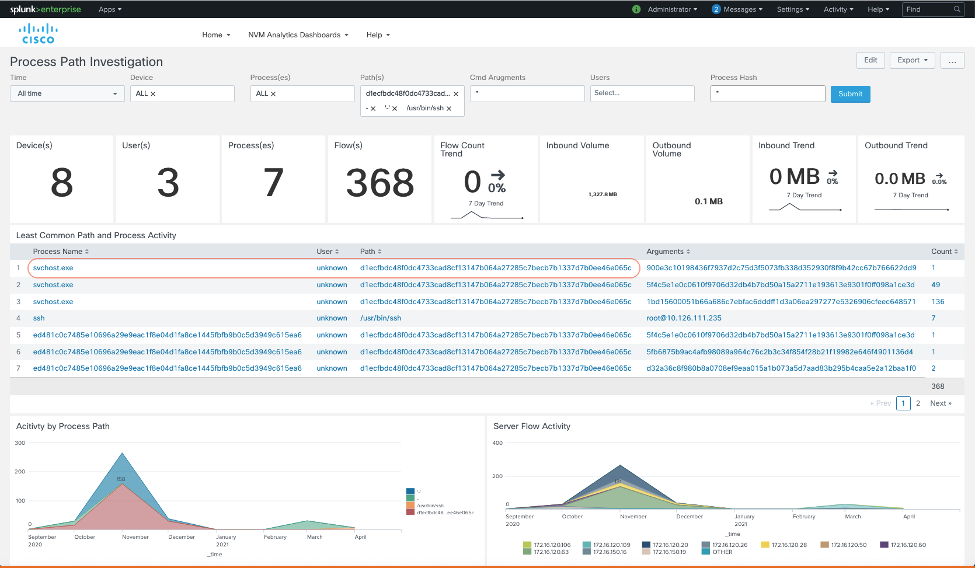Click the Edit dashboard button
Viewport: 977px width, 568px height.
[870, 60]
